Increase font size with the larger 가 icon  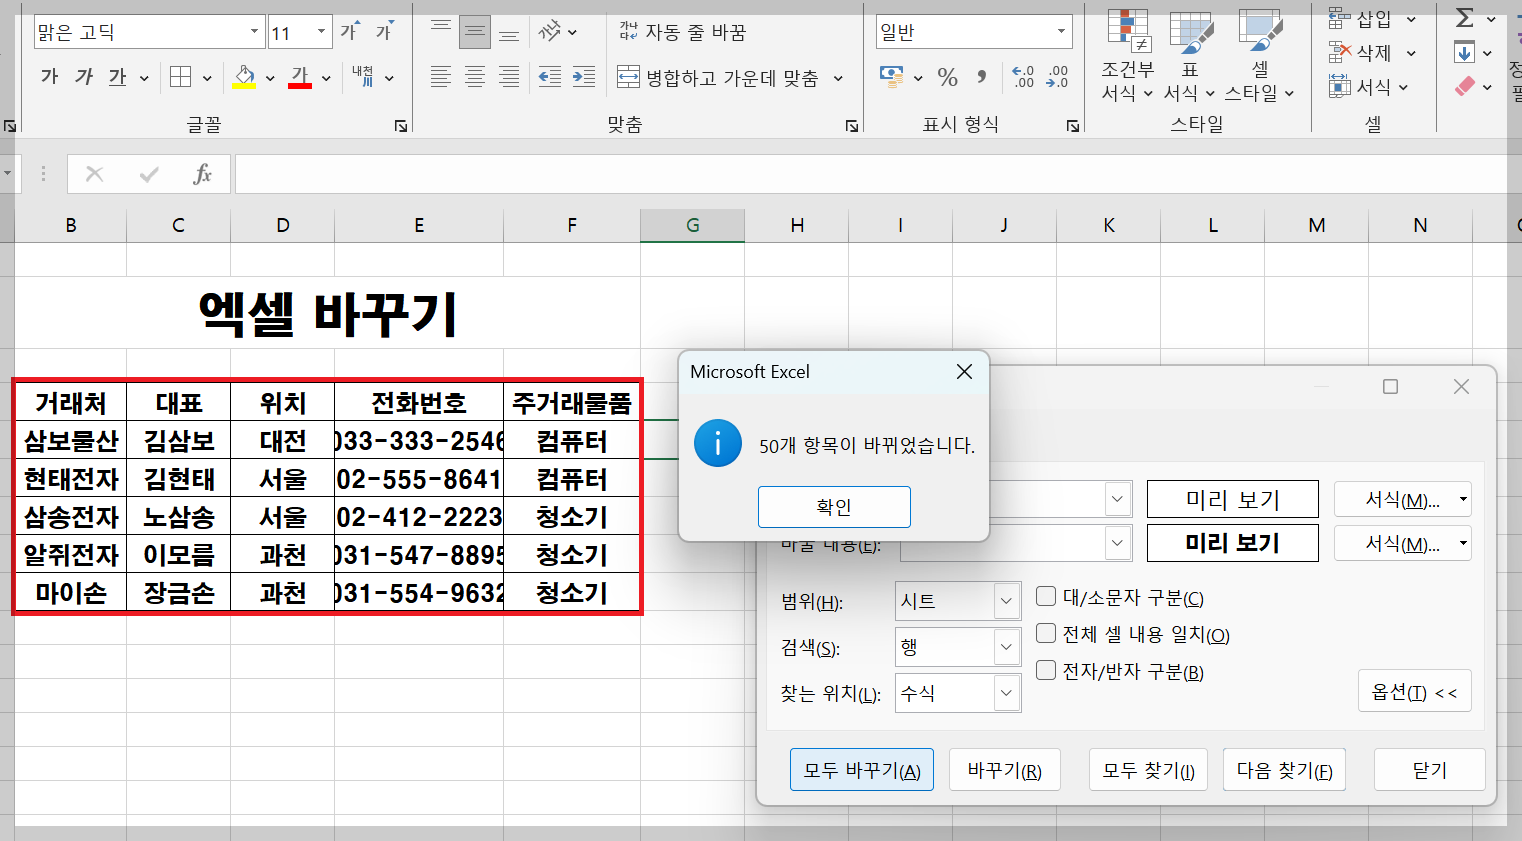[349, 32]
